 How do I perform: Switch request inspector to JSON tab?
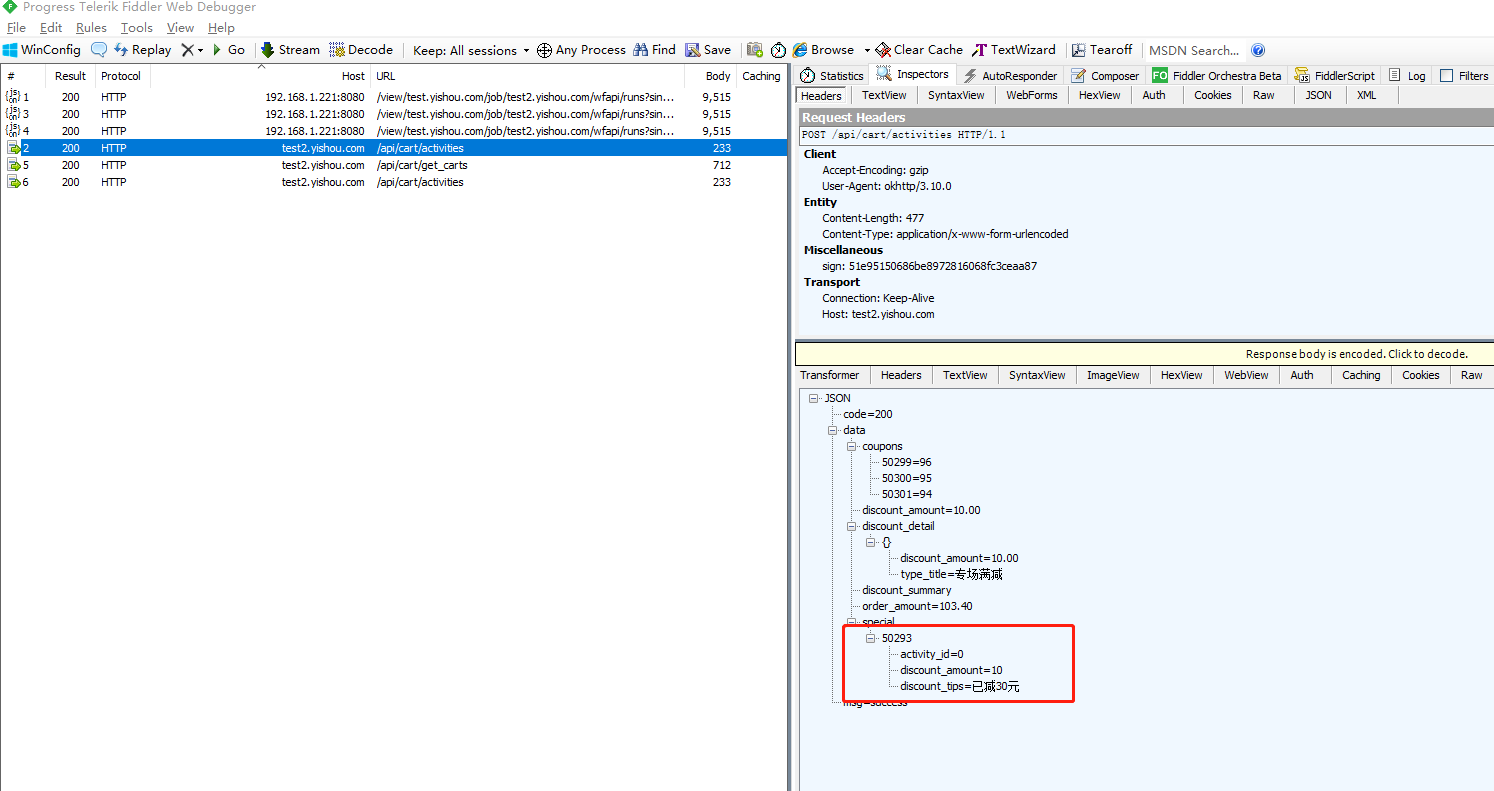click(x=1318, y=95)
